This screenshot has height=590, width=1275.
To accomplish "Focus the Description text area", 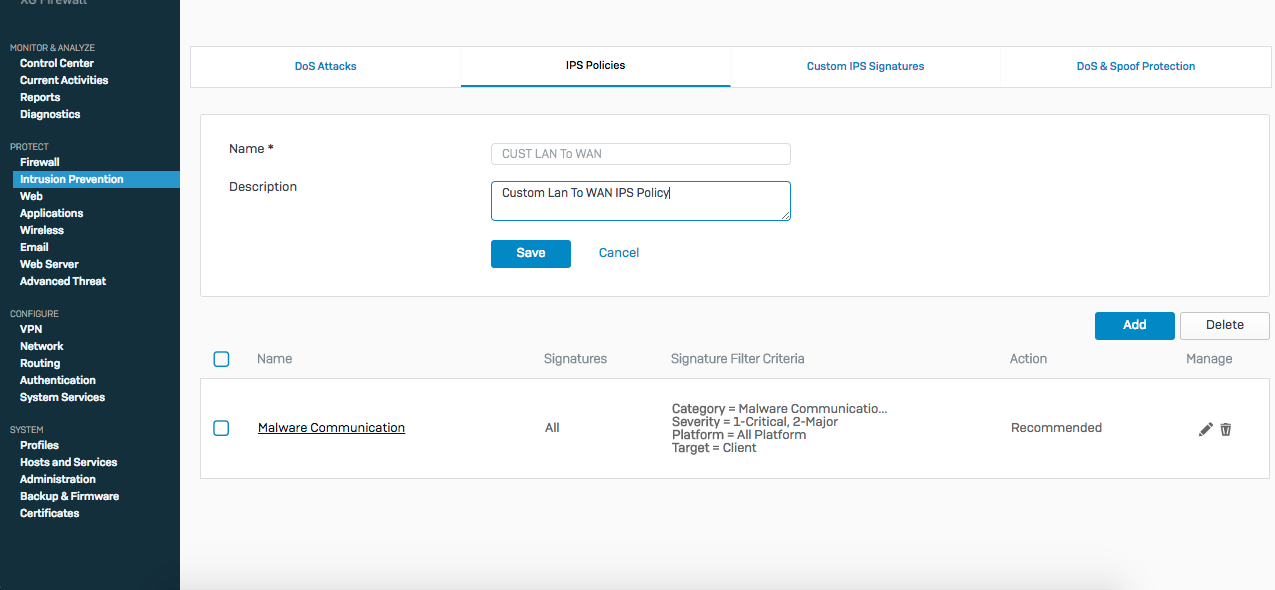I will (x=641, y=201).
